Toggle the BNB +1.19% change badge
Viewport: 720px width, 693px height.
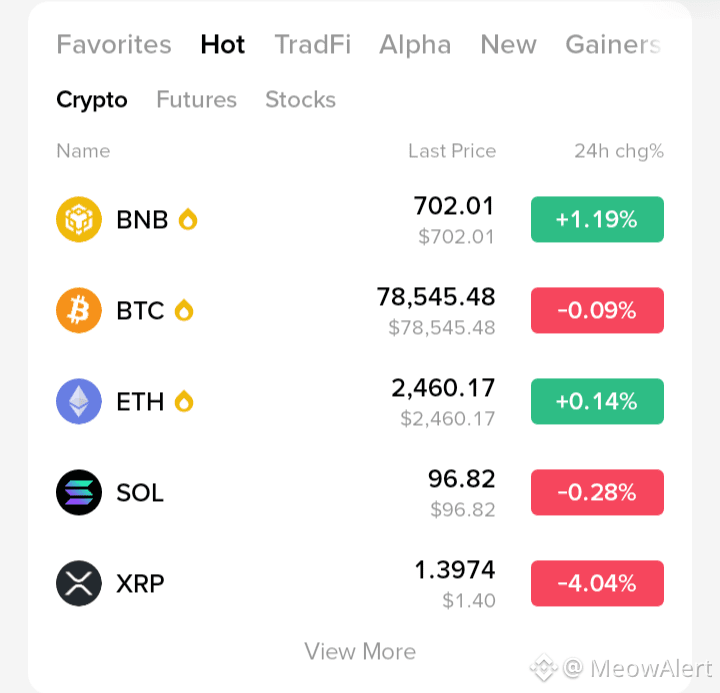pos(597,219)
